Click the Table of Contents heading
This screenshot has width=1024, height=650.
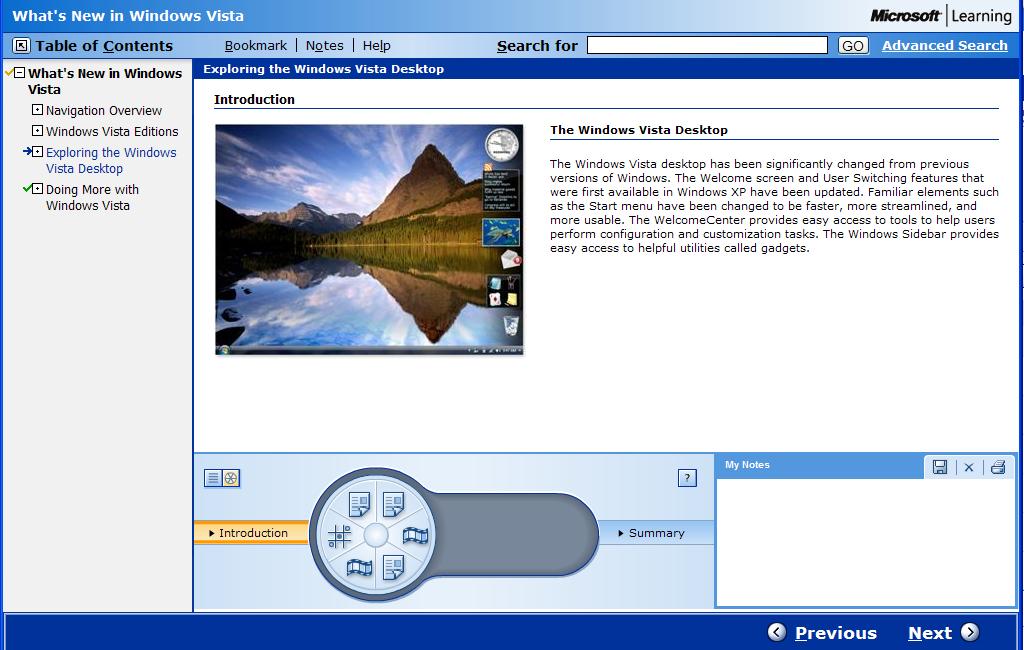104,46
